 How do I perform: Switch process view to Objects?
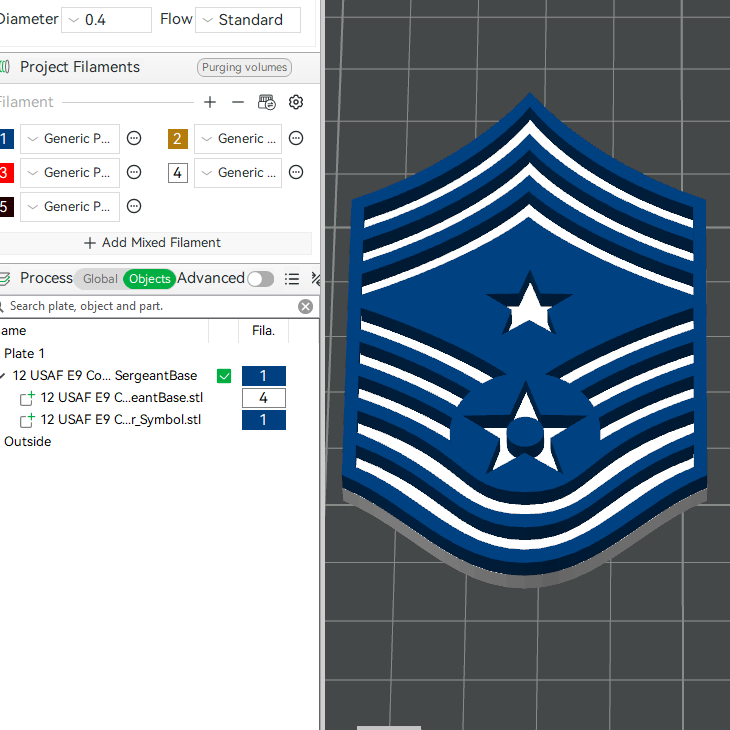click(149, 279)
